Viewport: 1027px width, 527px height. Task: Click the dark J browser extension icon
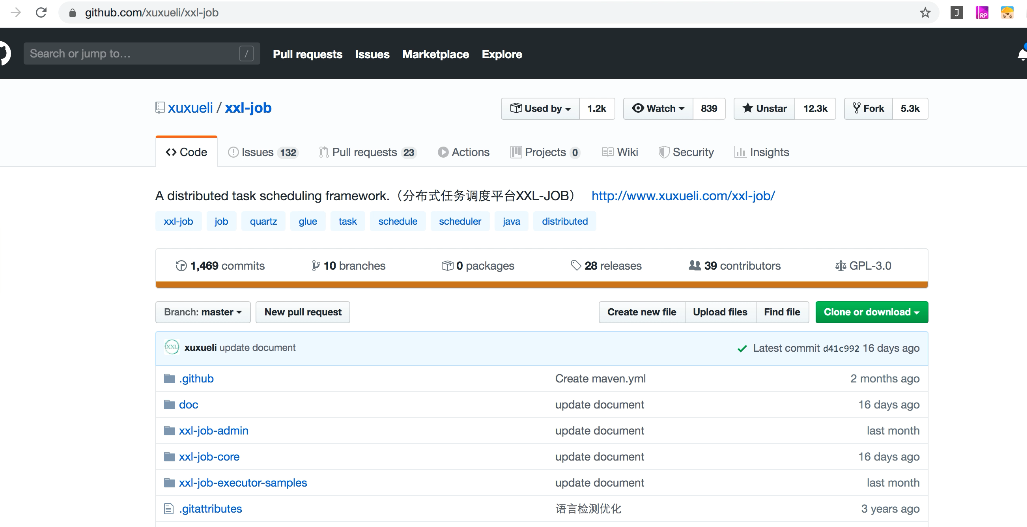pyautogui.click(x=956, y=12)
